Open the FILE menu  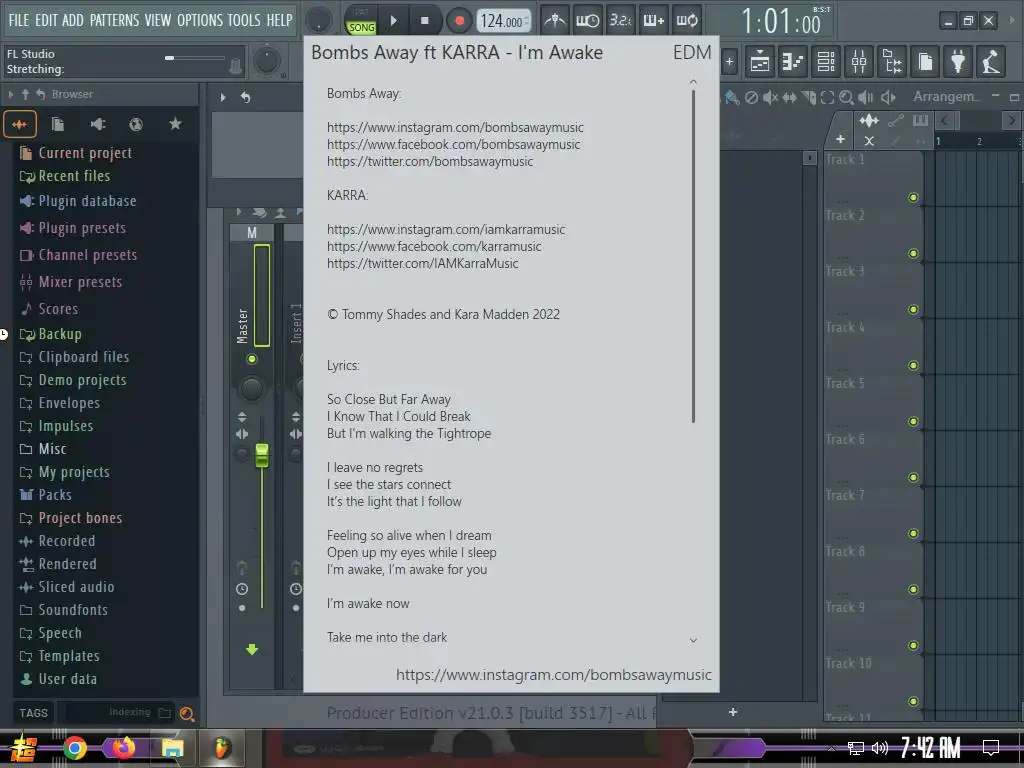[18, 20]
